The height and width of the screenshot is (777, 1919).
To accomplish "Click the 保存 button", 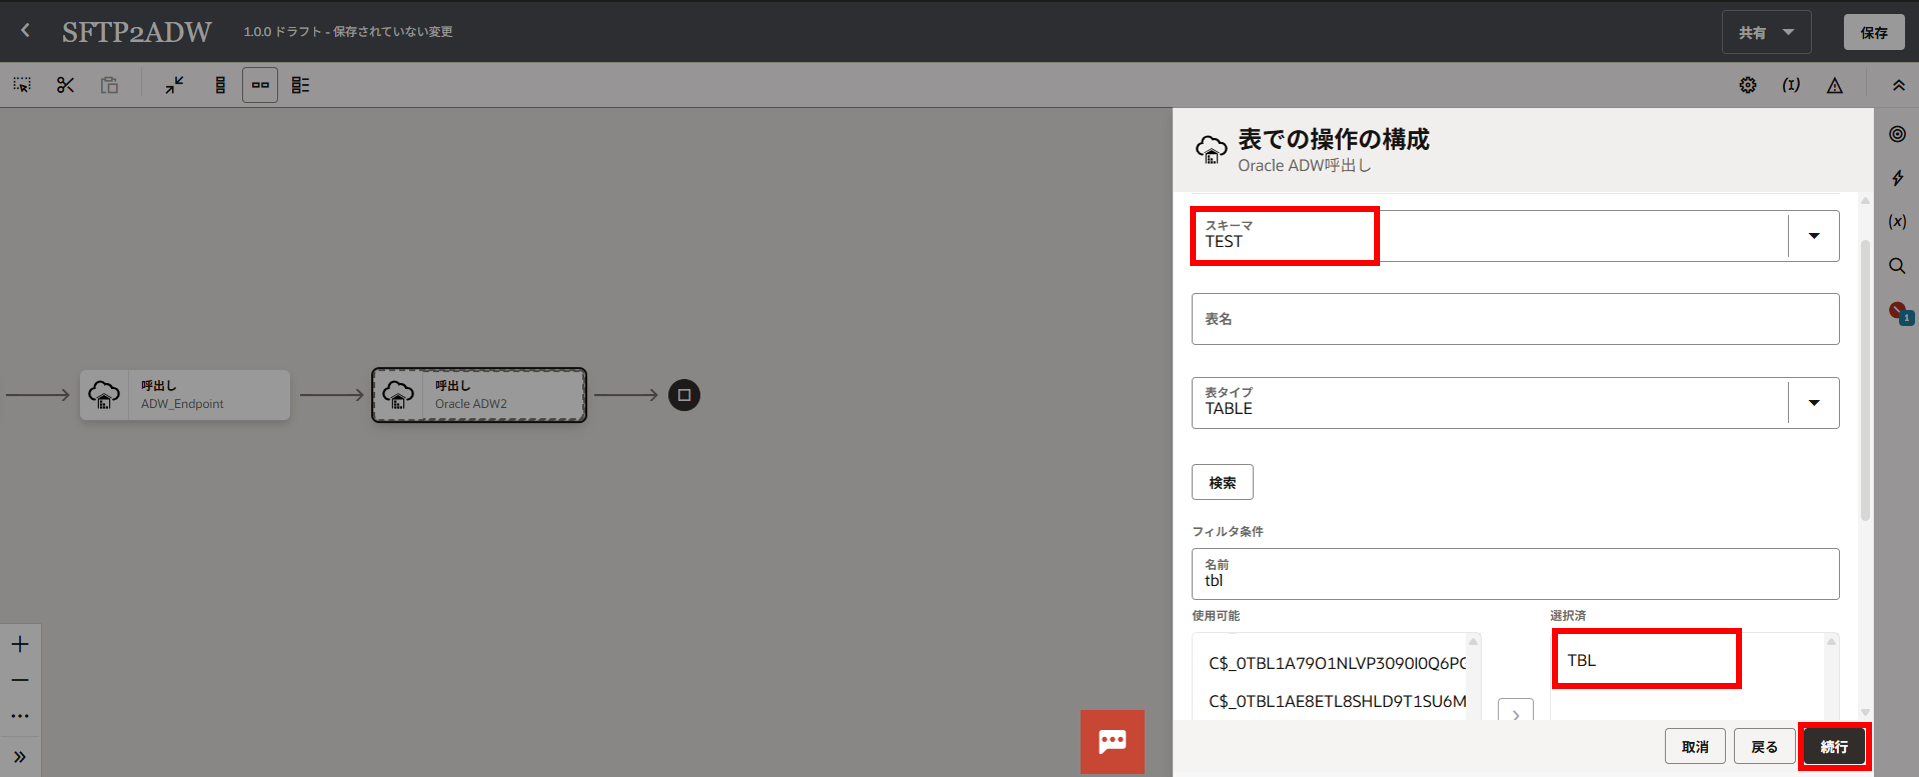I will pos(1874,33).
